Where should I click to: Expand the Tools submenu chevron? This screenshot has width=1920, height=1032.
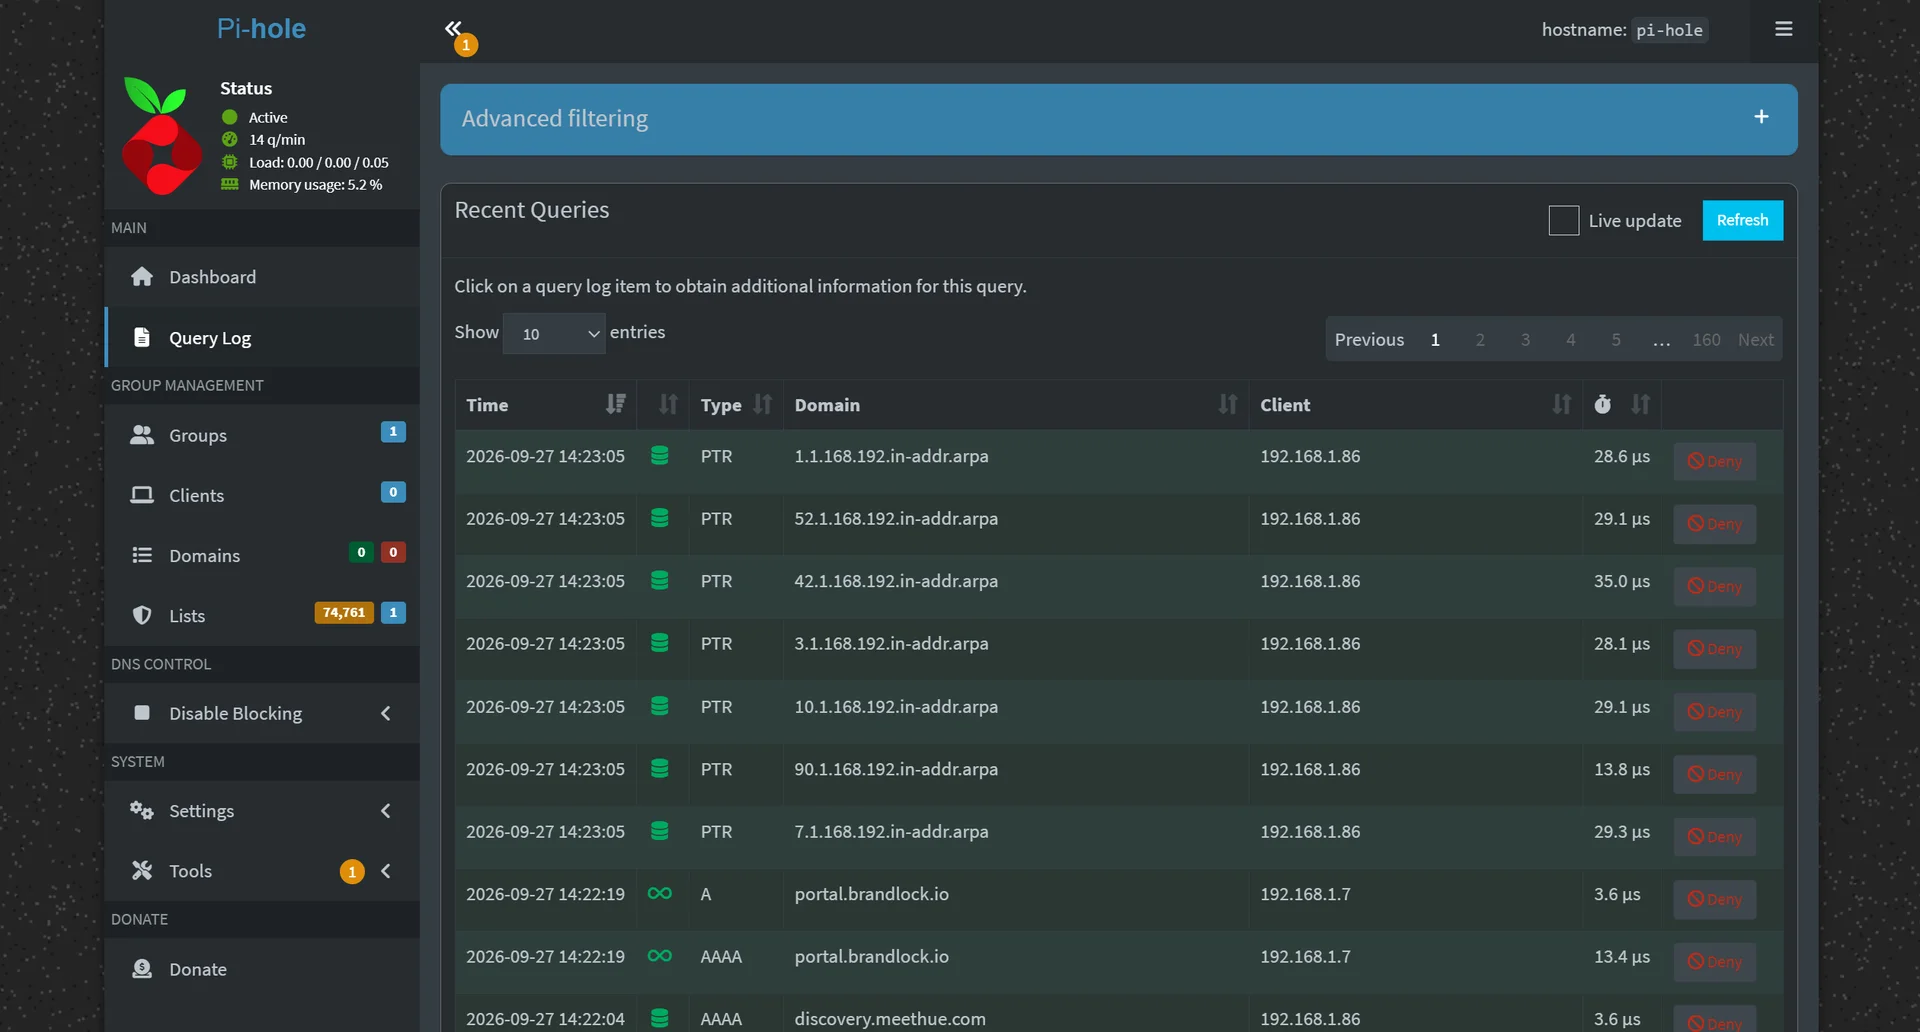[386, 871]
